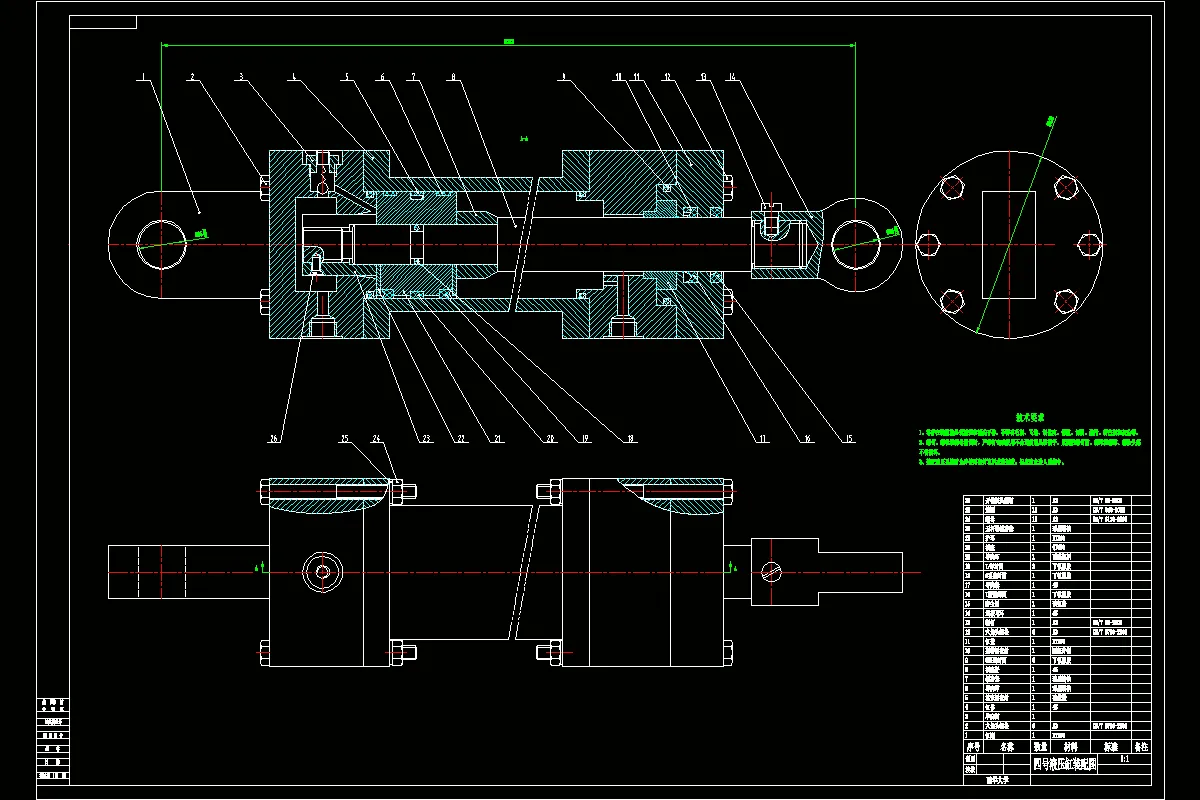
Task: Click leader callout number 8 above drawing
Action: pos(453,76)
